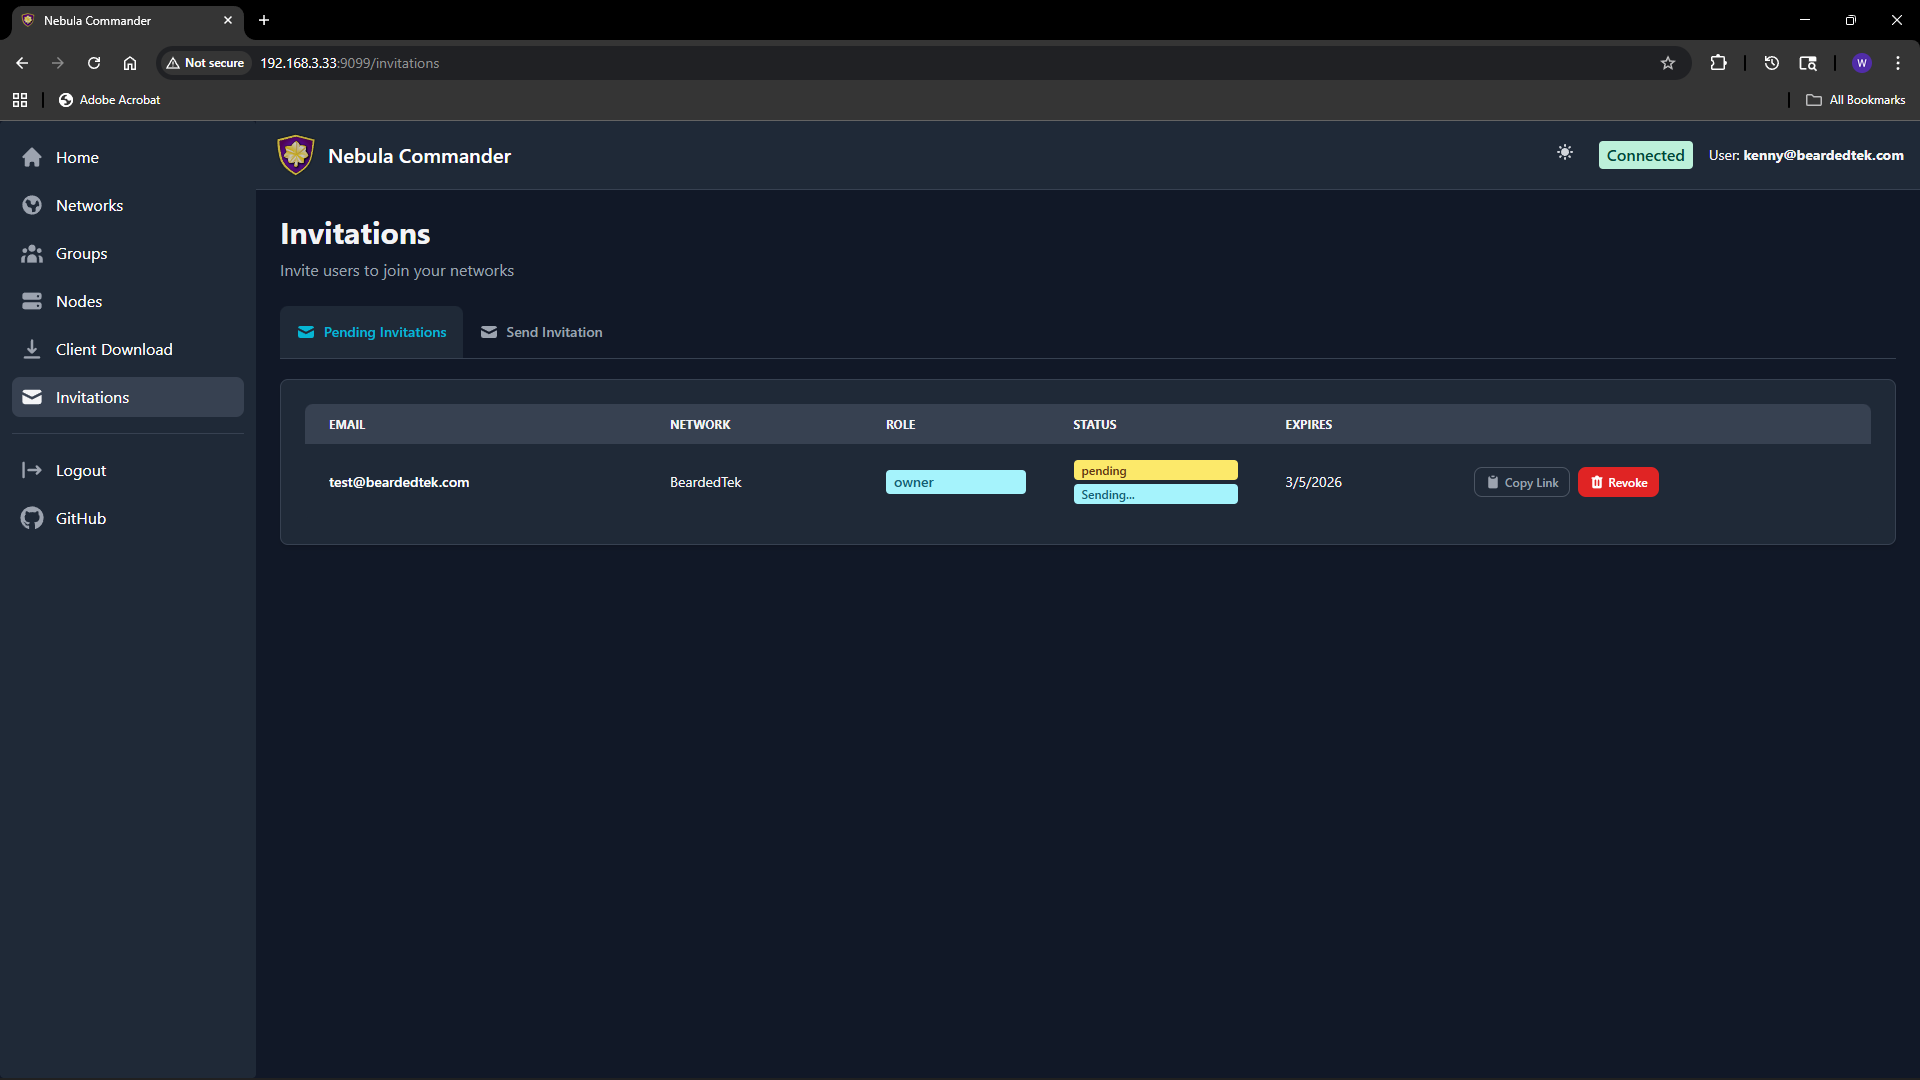Toggle light/dark theme sun icon
The image size is (1920, 1080).
(1565, 152)
